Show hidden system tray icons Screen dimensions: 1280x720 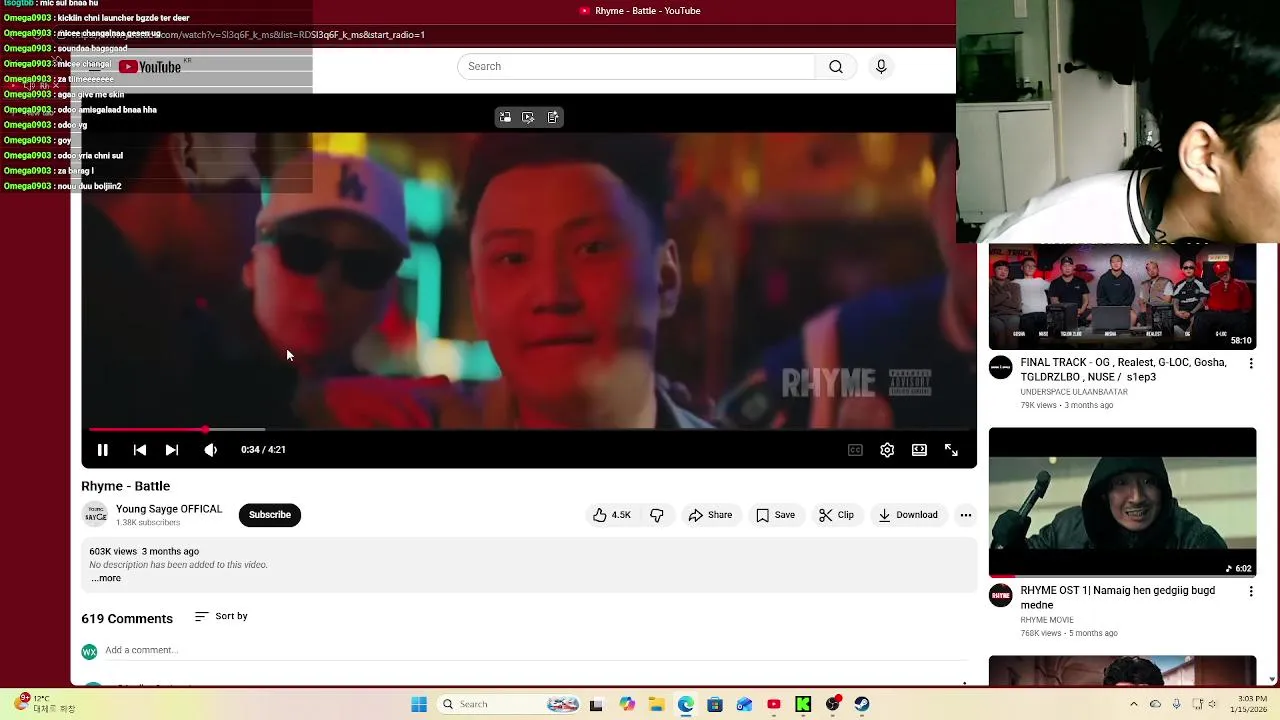click(x=1134, y=704)
